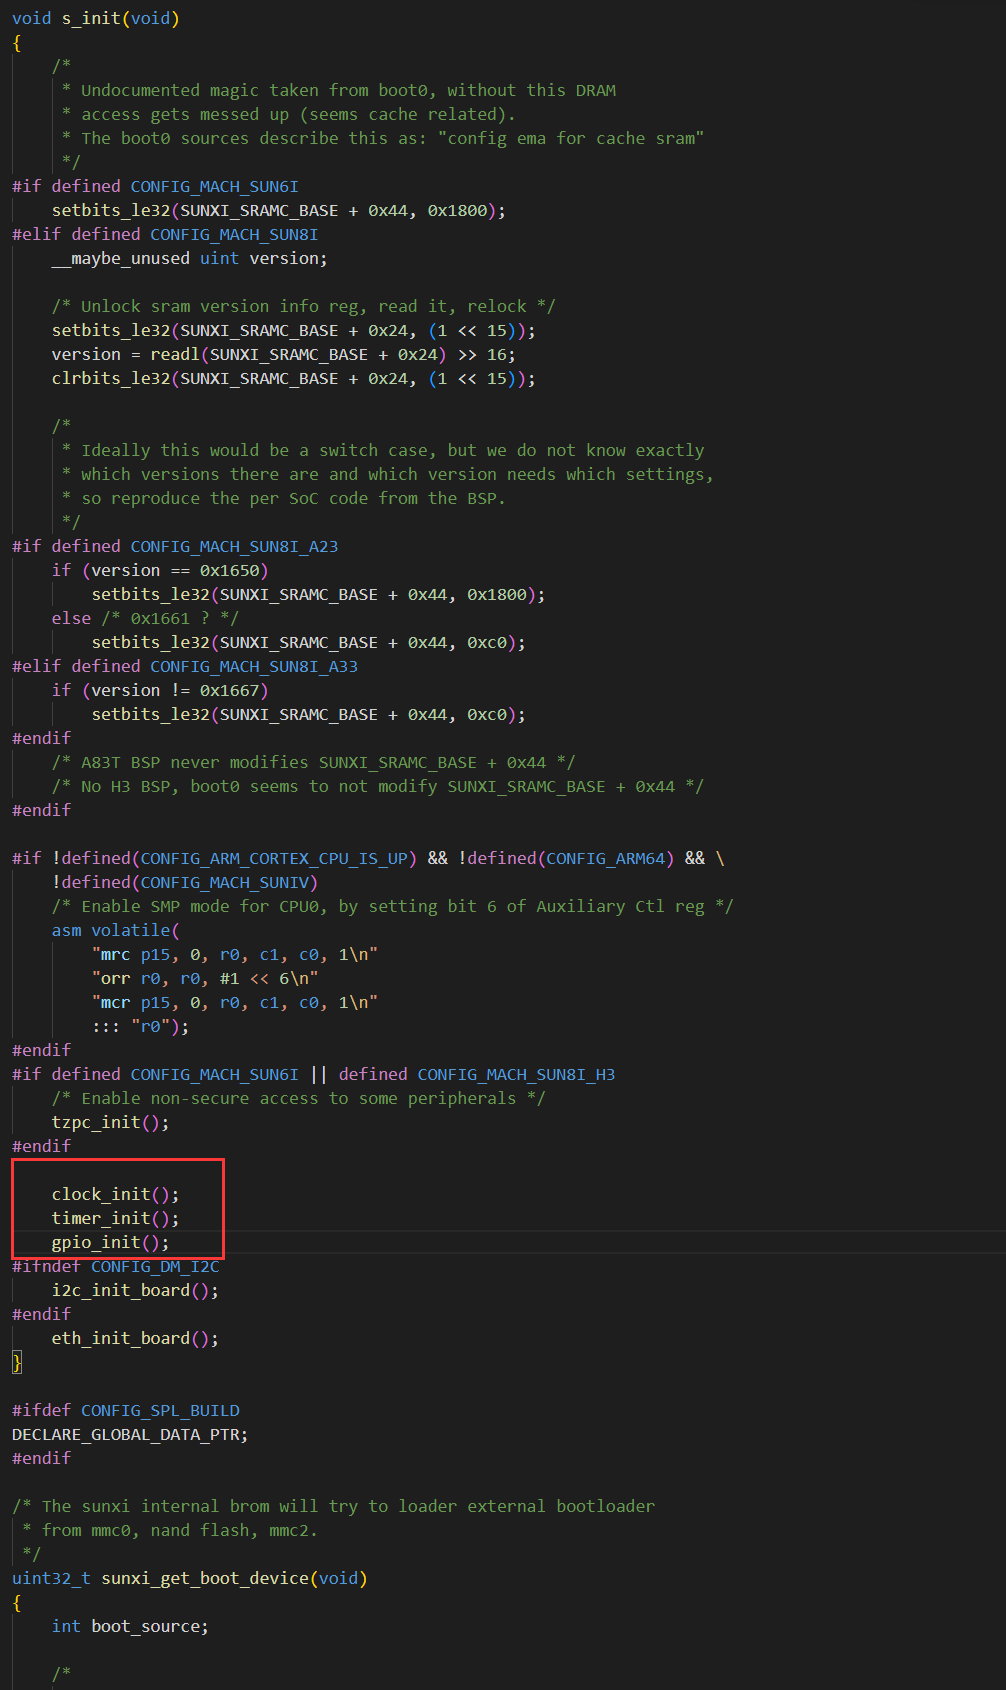Click the 'version = readl(SUNXI_SRAMC_BASE + 0x24) >> 16;' line
Image resolution: width=1006 pixels, height=1690 pixels.
coord(284,354)
